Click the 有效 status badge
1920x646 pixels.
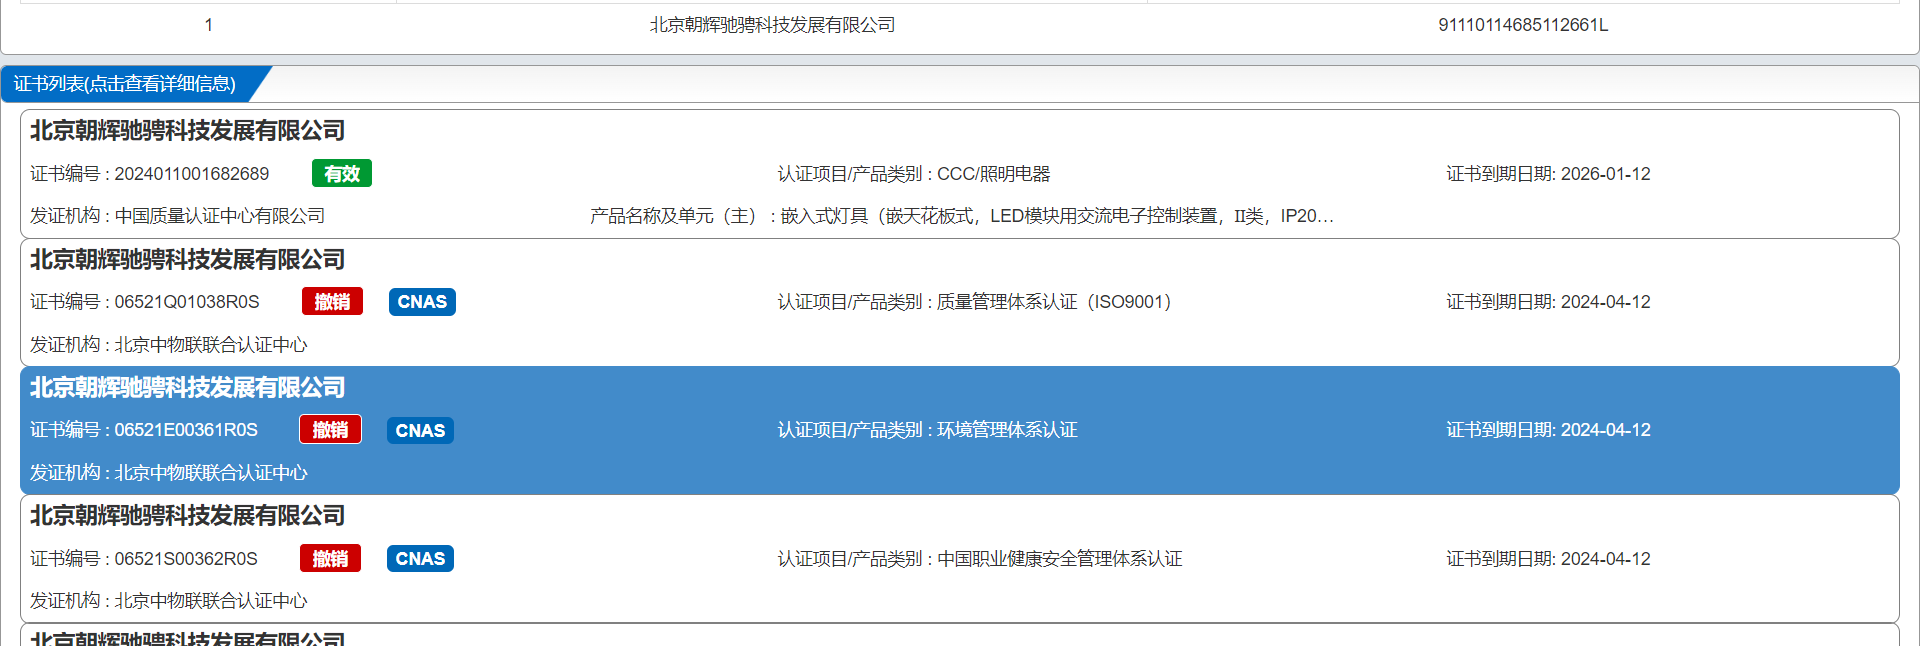coord(342,174)
